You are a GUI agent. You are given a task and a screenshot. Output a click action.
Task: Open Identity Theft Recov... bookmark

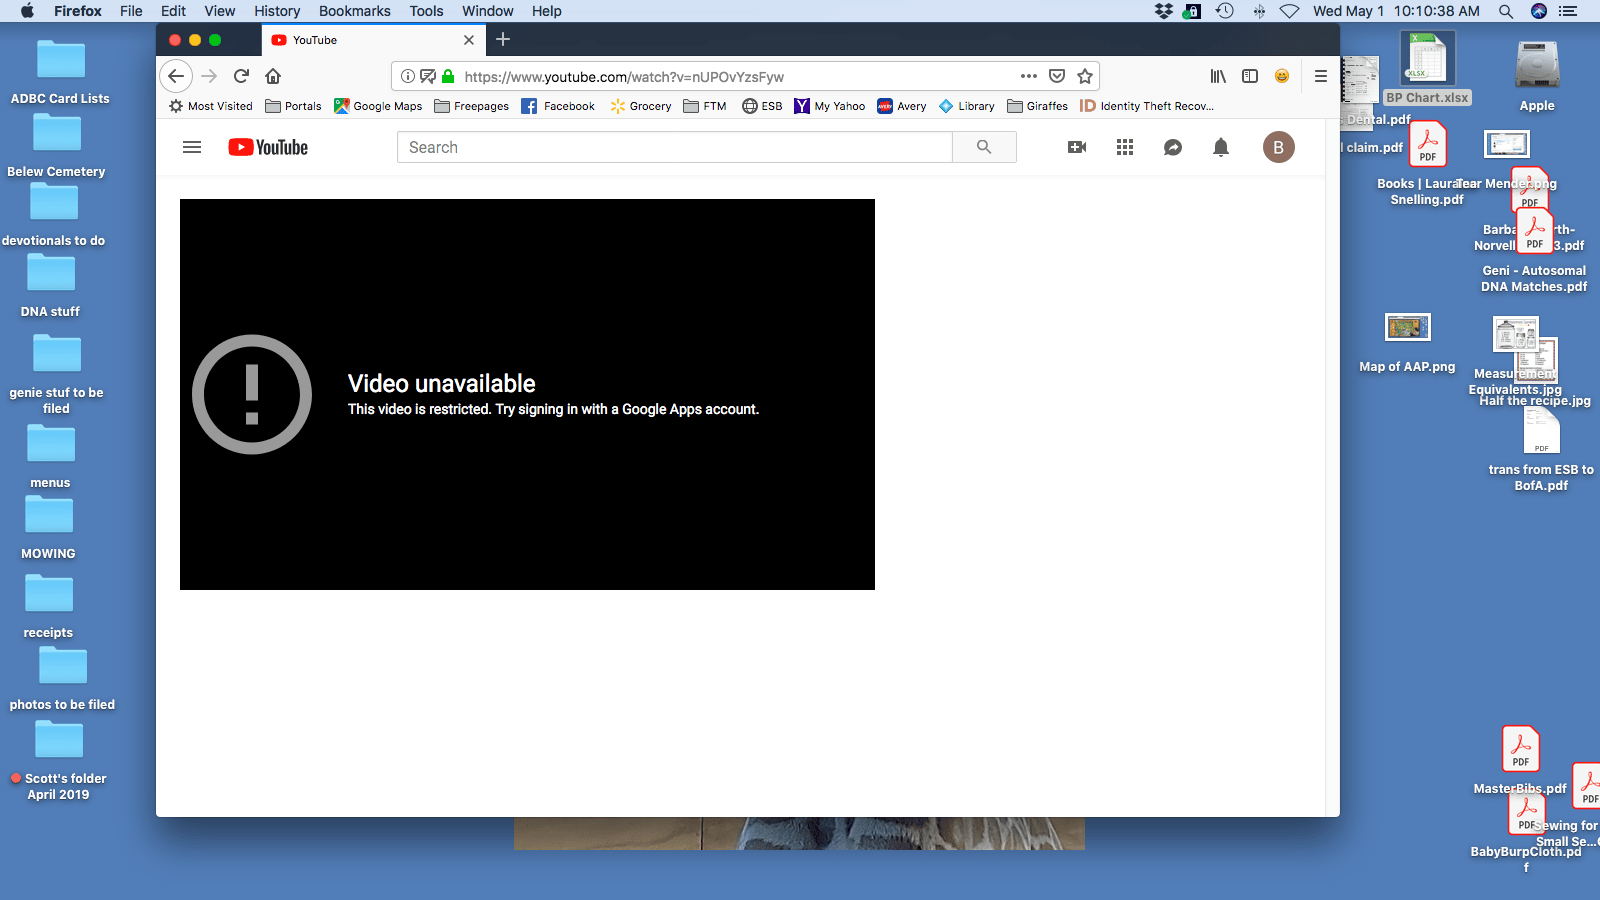(1147, 106)
